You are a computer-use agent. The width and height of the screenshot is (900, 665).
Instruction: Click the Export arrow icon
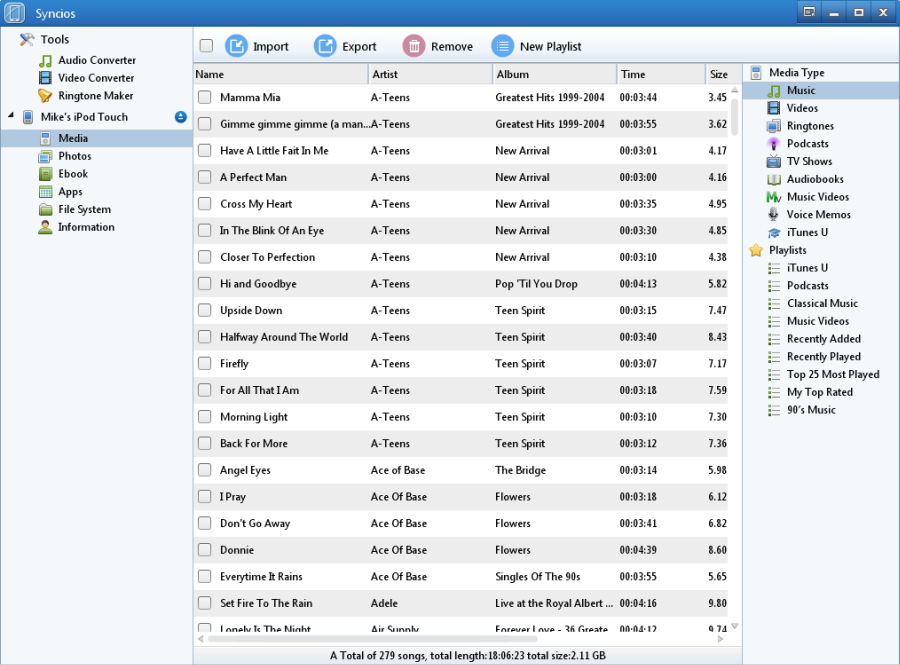pyautogui.click(x=325, y=46)
